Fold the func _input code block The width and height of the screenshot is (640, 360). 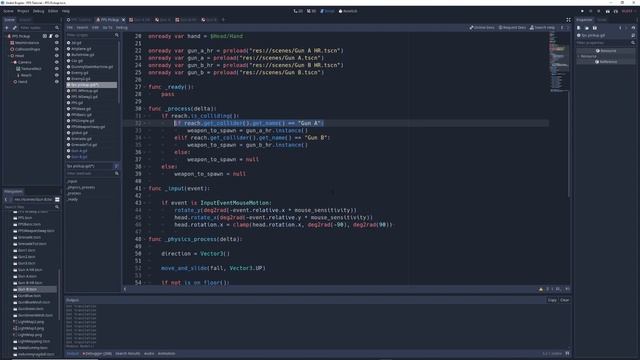click(144, 189)
